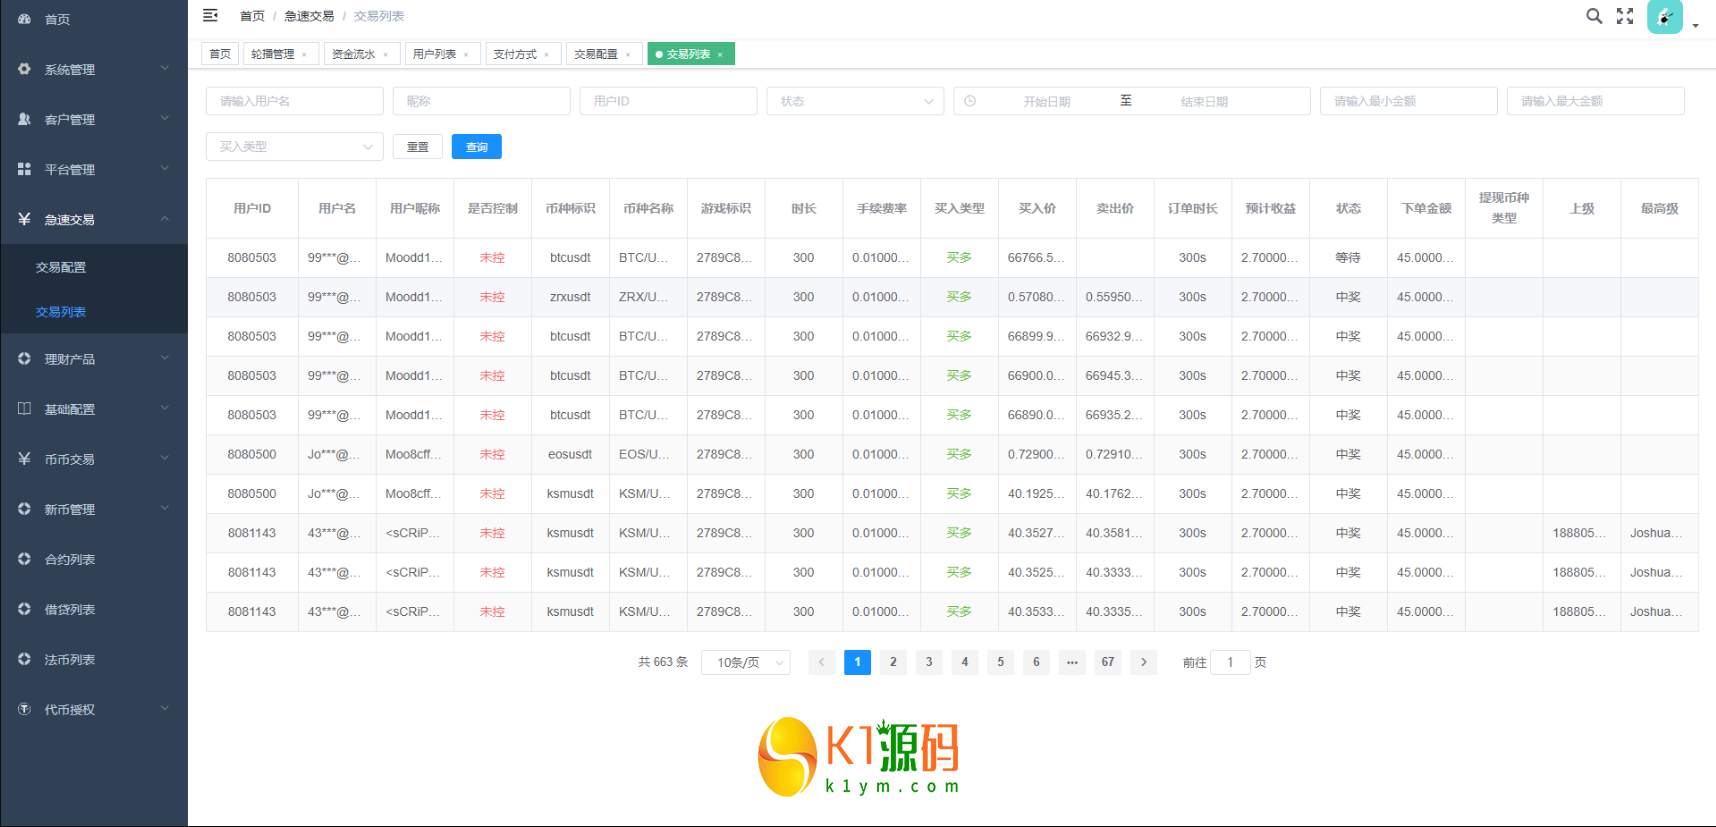Screen dimensions: 1716x827
Task: Go to next page arrow
Action: tap(1144, 662)
